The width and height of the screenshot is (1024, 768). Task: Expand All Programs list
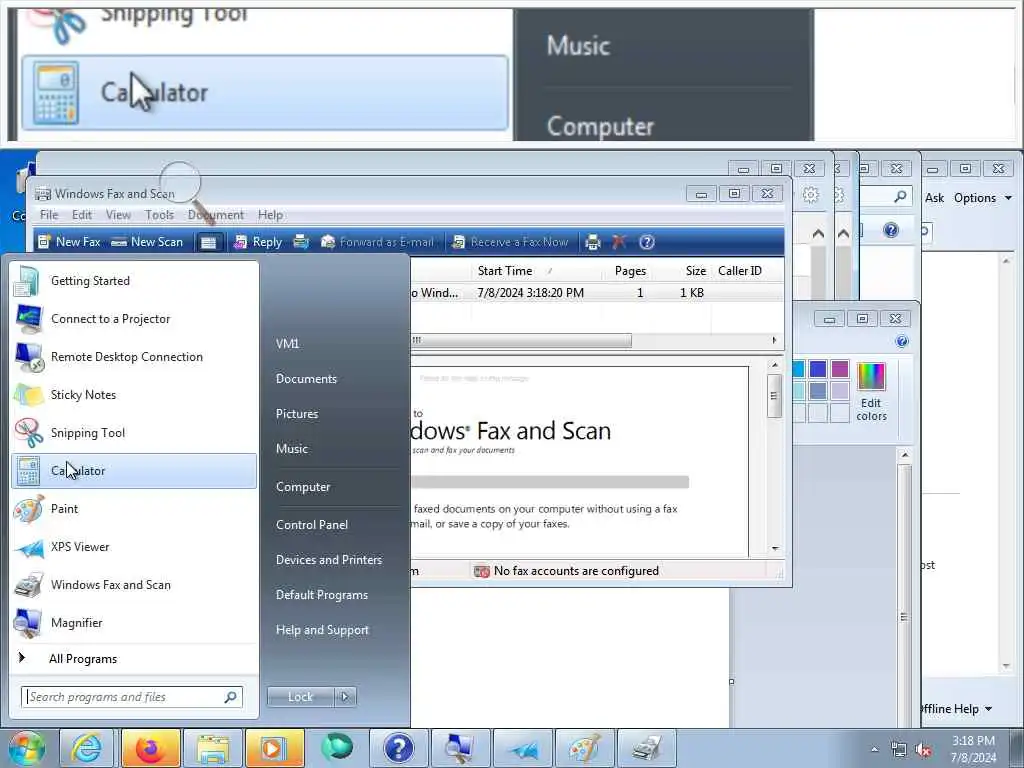(x=134, y=659)
